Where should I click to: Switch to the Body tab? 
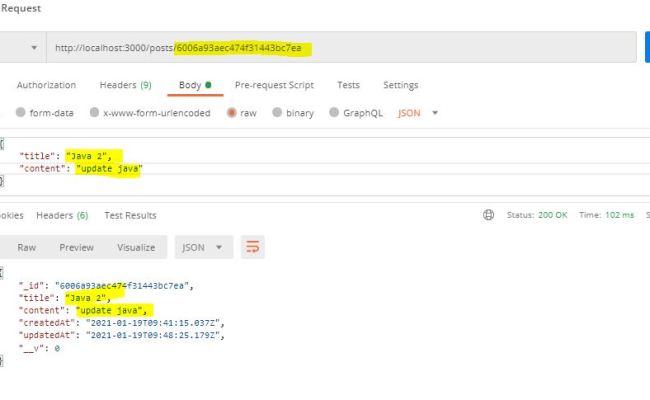[x=195, y=85]
